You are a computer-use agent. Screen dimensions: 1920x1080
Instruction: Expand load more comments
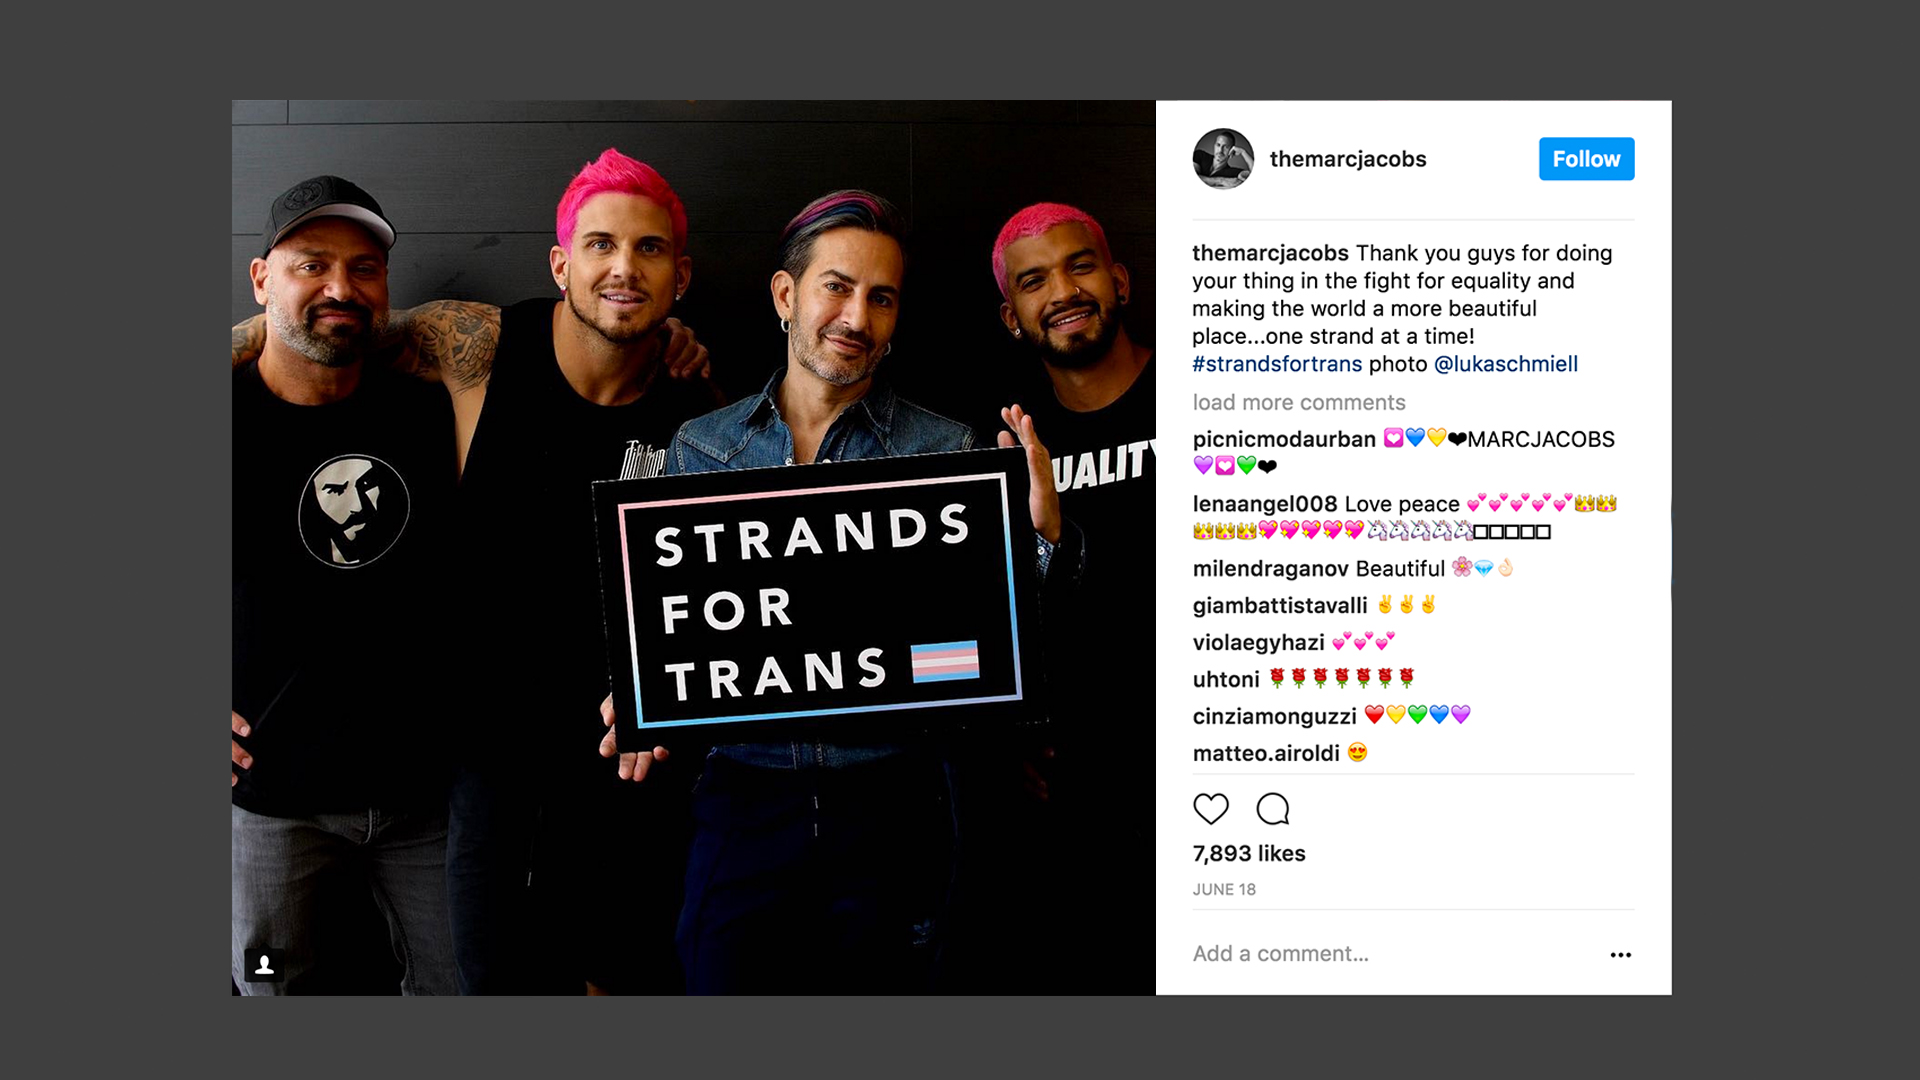[x=1299, y=402]
